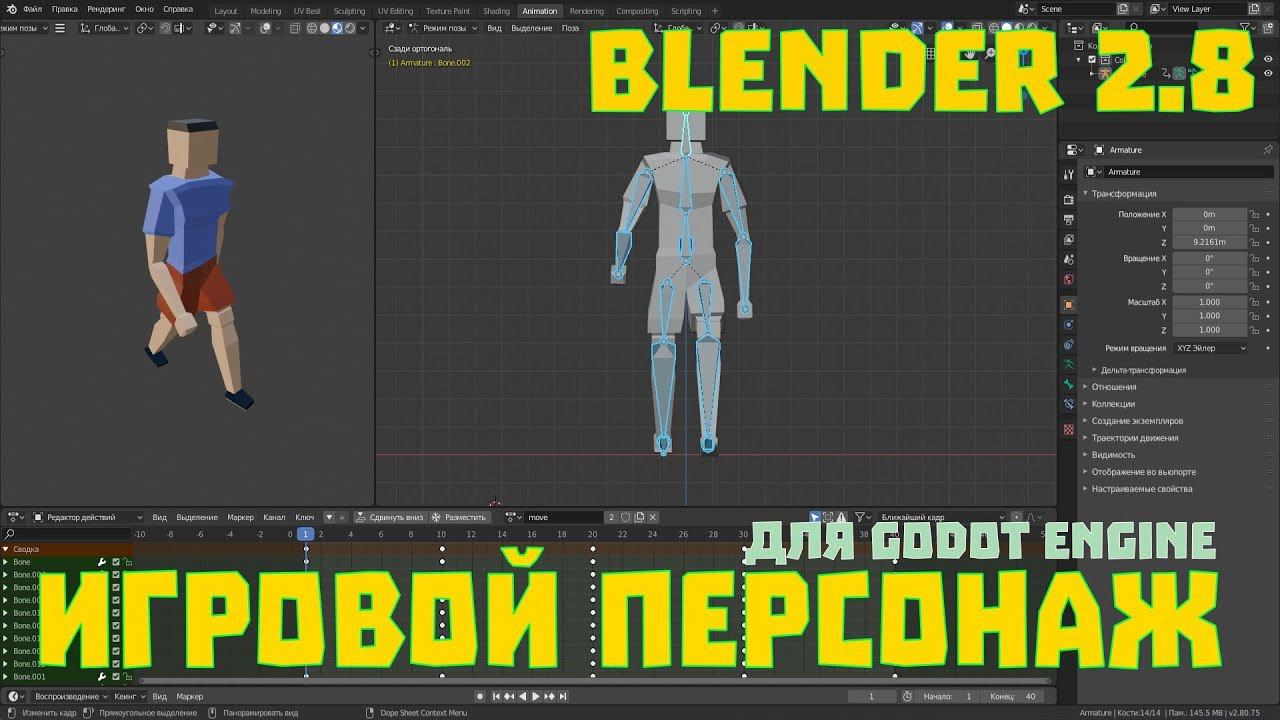
Task: Open the Выделение menu in center viewport
Action: [x=532, y=28]
